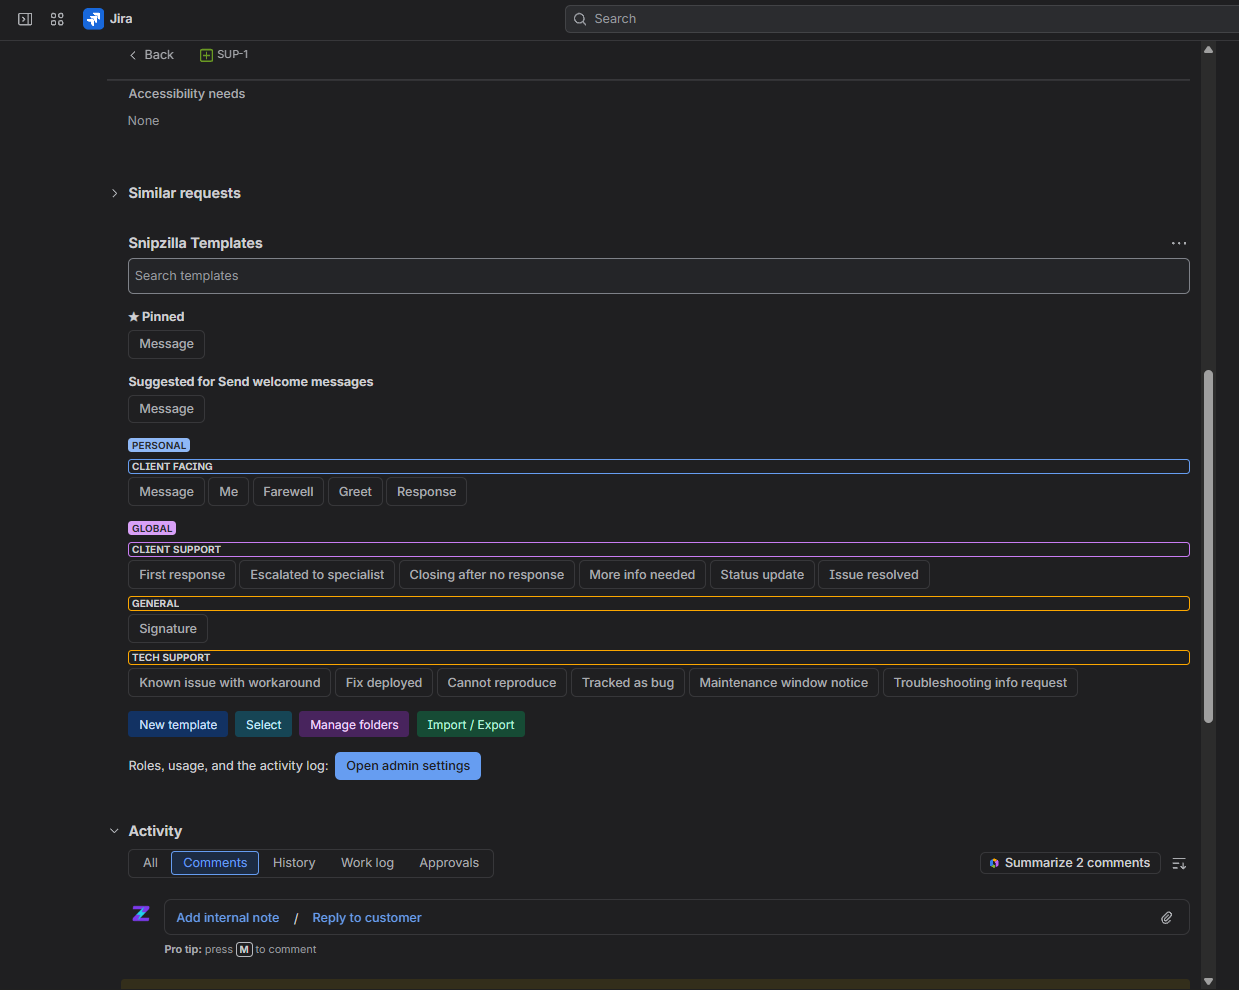Screen dimensions: 1239x990
Task: Insert Known issue with workaround template
Action: tap(230, 683)
